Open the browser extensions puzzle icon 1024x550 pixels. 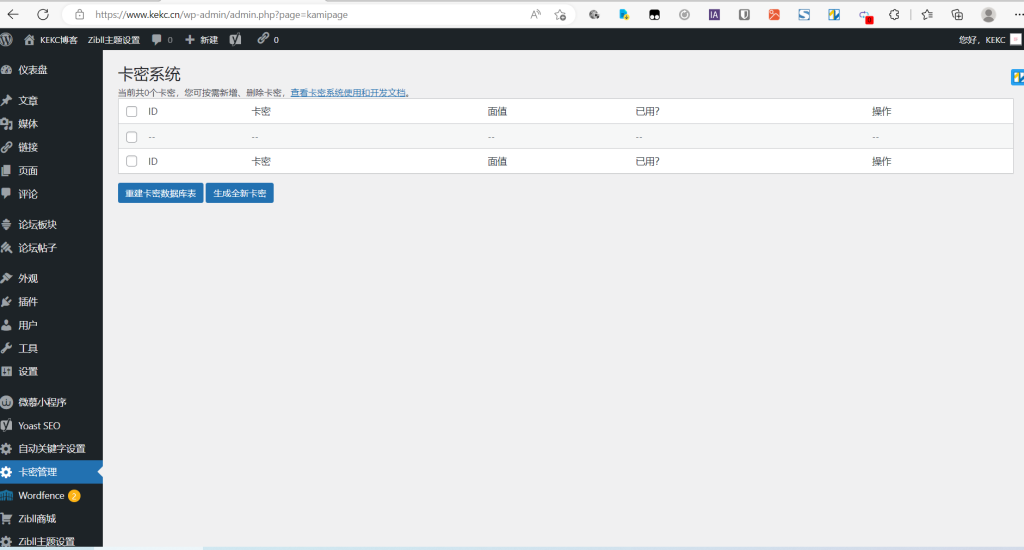(x=894, y=14)
